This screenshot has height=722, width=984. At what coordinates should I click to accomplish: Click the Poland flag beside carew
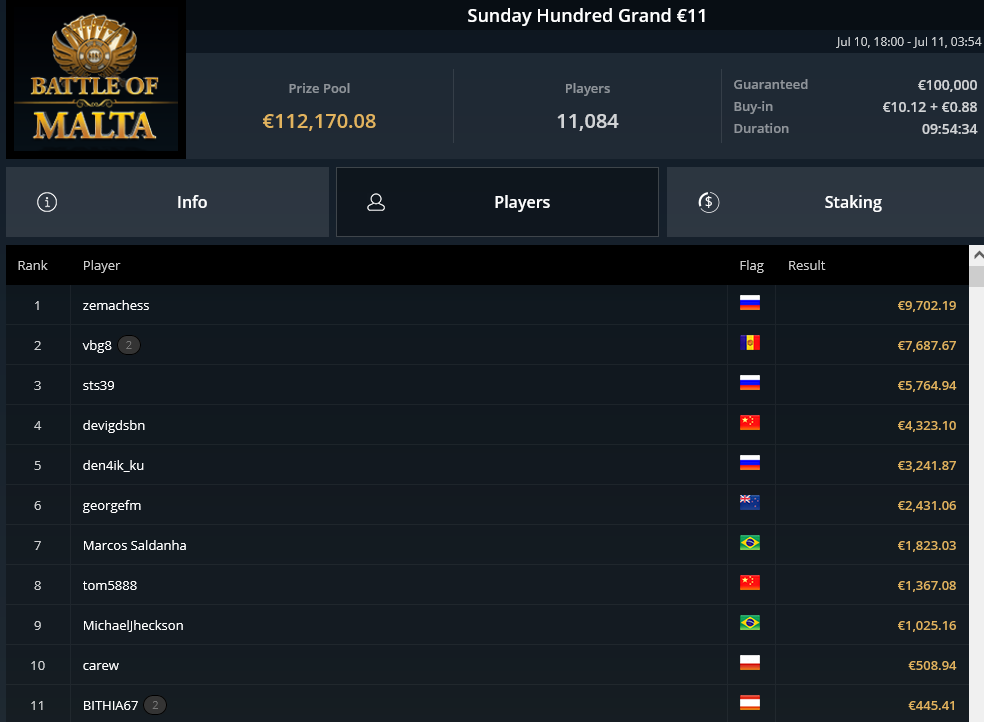click(749, 663)
